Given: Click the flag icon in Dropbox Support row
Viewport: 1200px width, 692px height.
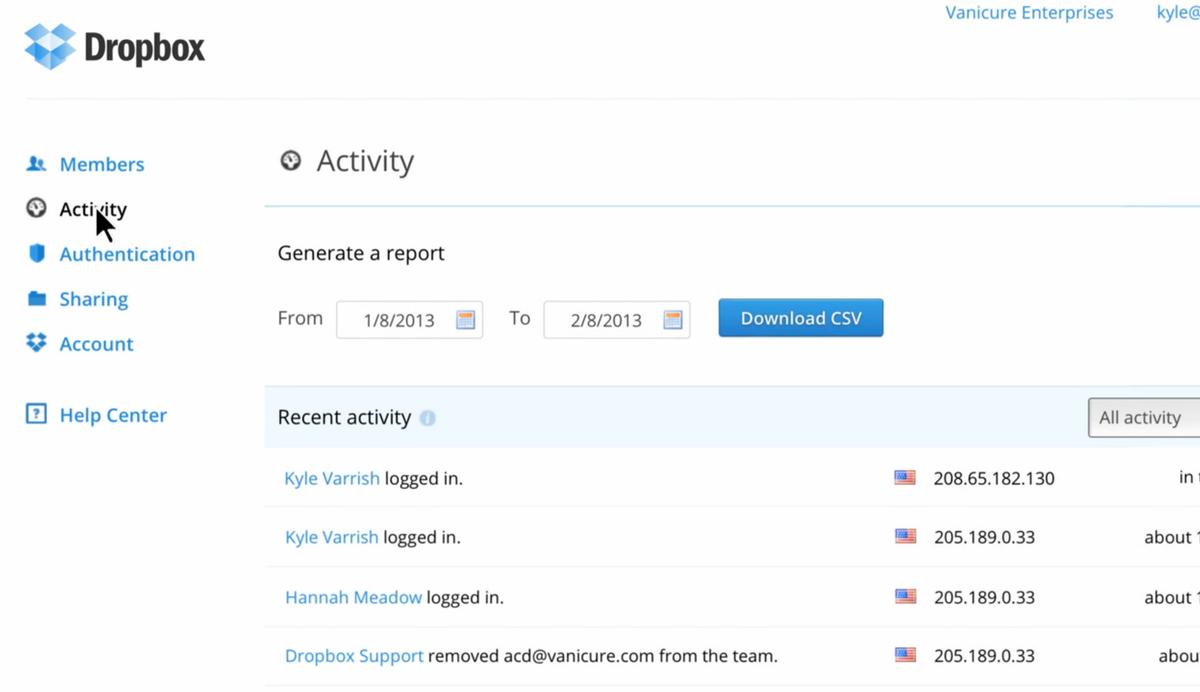Looking at the screenshot, I should pyautogui.click(x=905, y=656).
